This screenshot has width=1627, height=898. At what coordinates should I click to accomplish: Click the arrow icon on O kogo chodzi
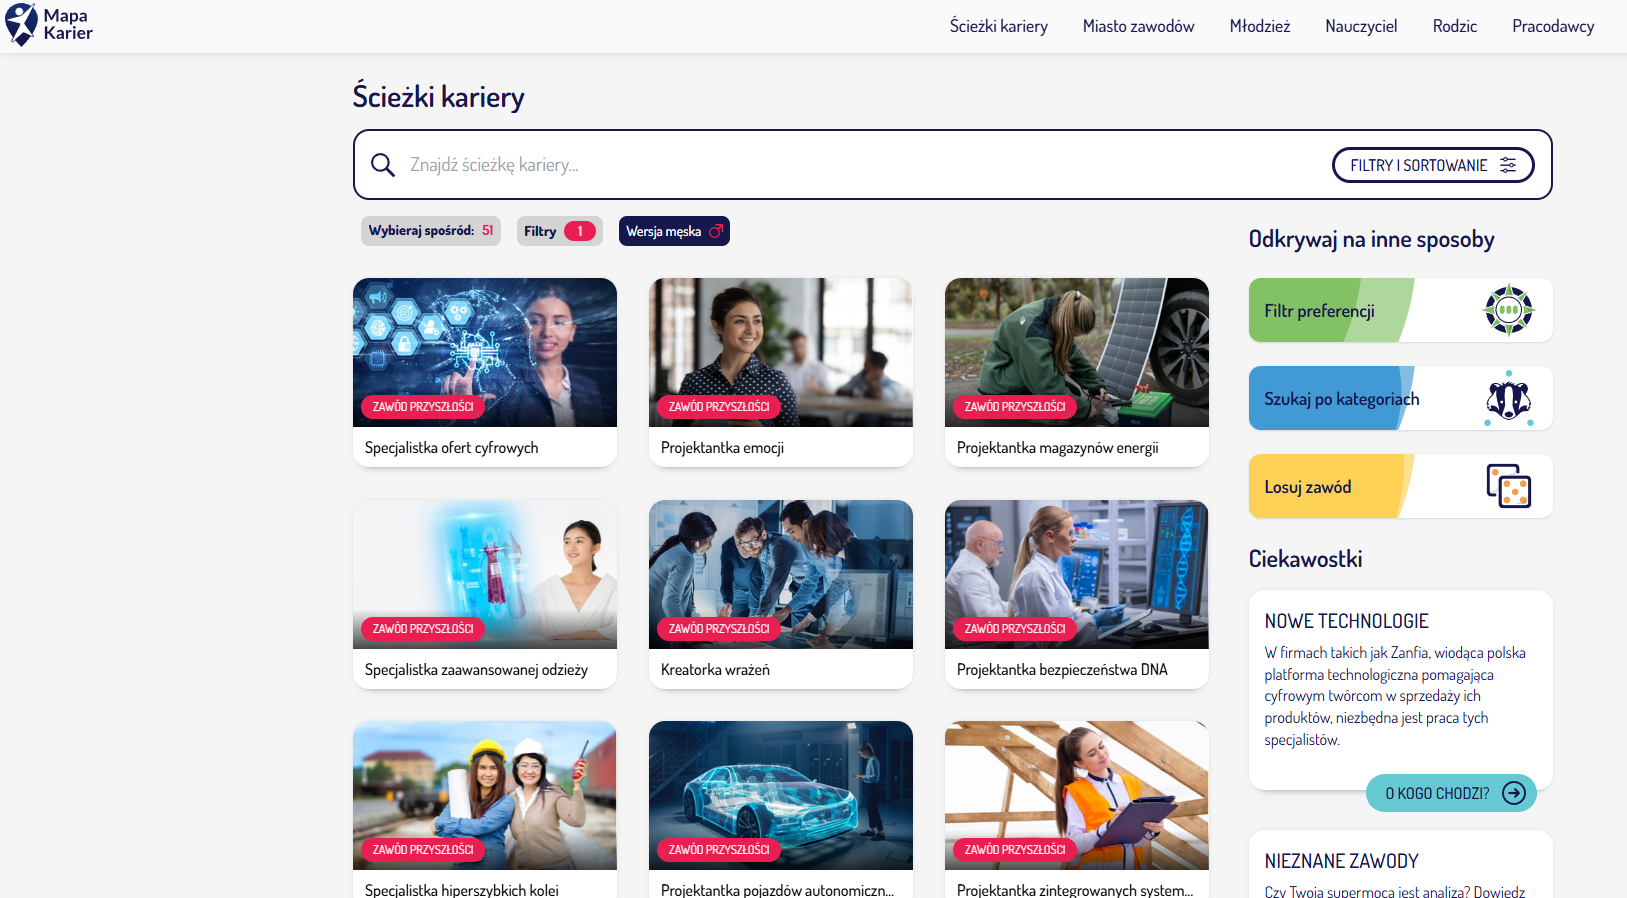coord(1514,793)
